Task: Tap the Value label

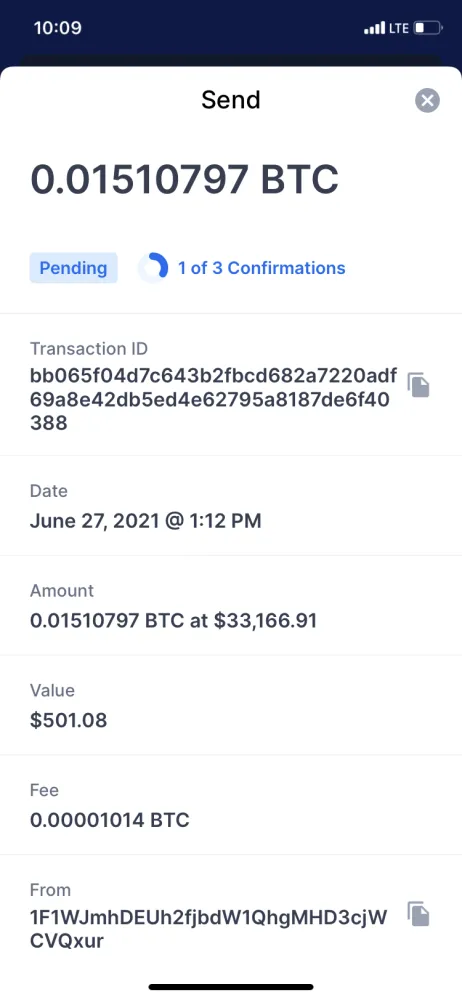Action: pos(52,691)
